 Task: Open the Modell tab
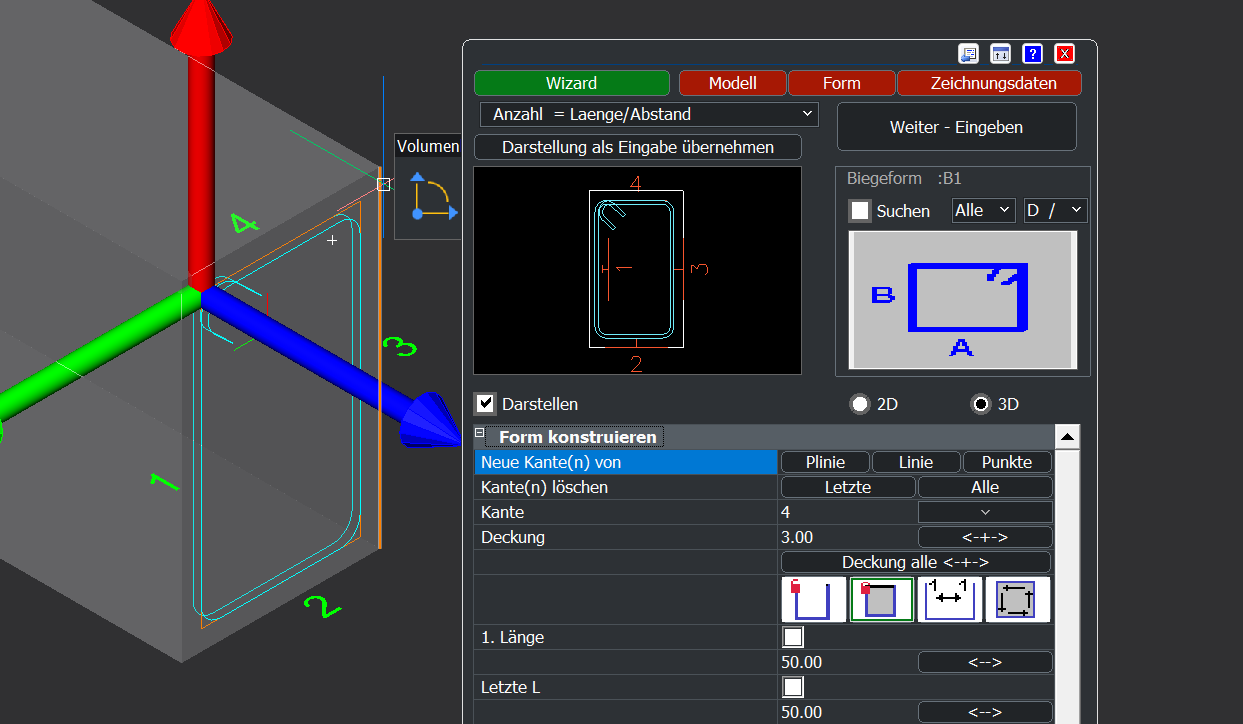[732, 83]
